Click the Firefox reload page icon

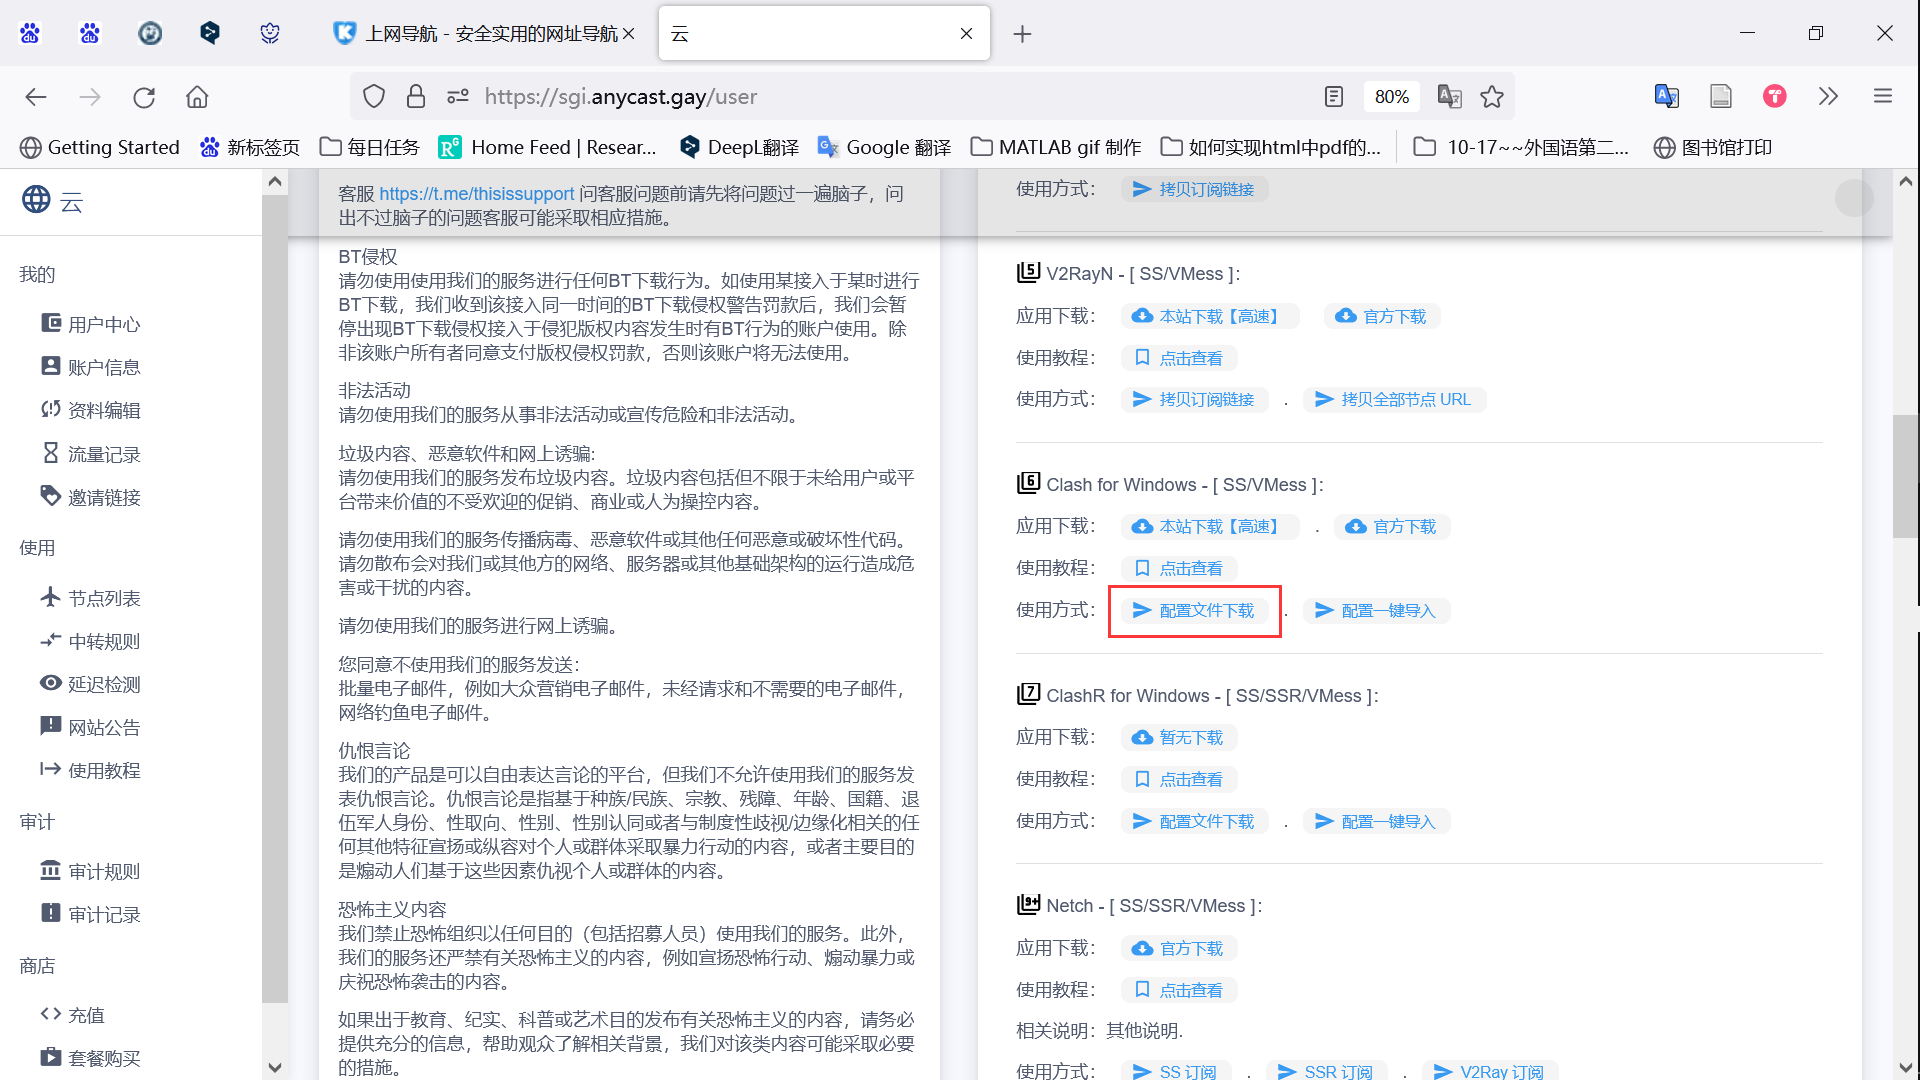click(x=144, y=97)
